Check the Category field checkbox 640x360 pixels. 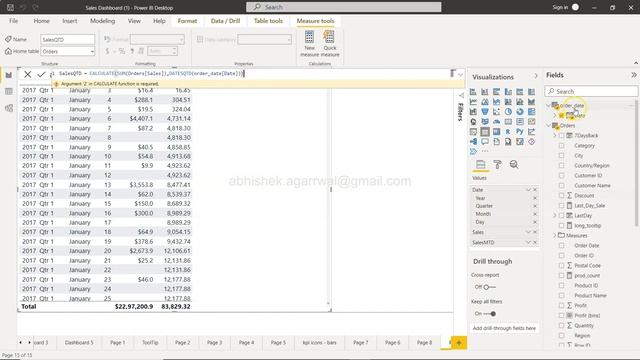click(x=562, y=145)
